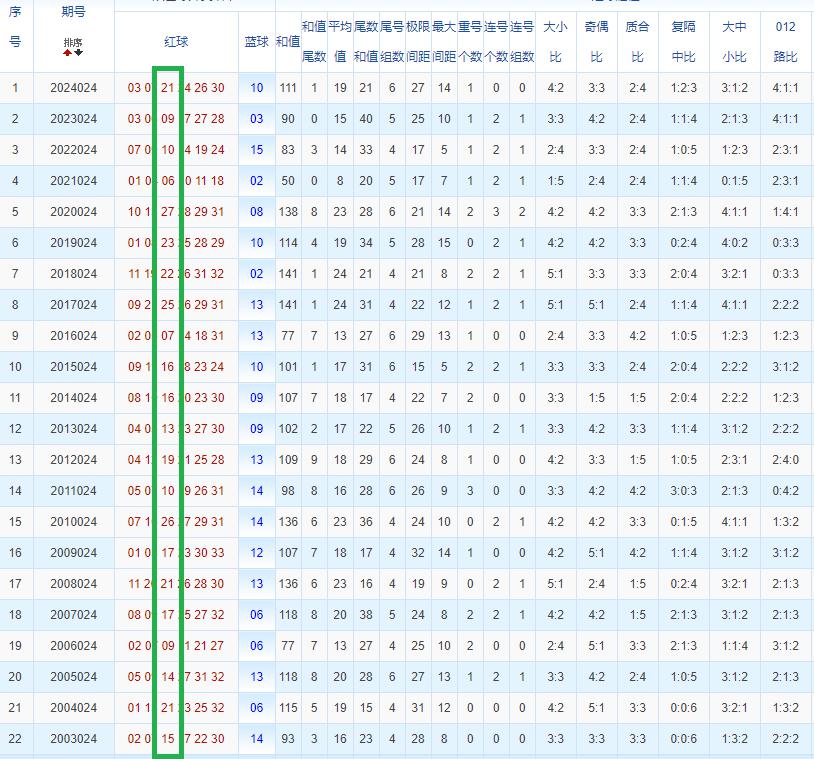Screen dimensions: 814x759
Task: Click highlighted red ball 27 in row 2020024
Action: 168,212
